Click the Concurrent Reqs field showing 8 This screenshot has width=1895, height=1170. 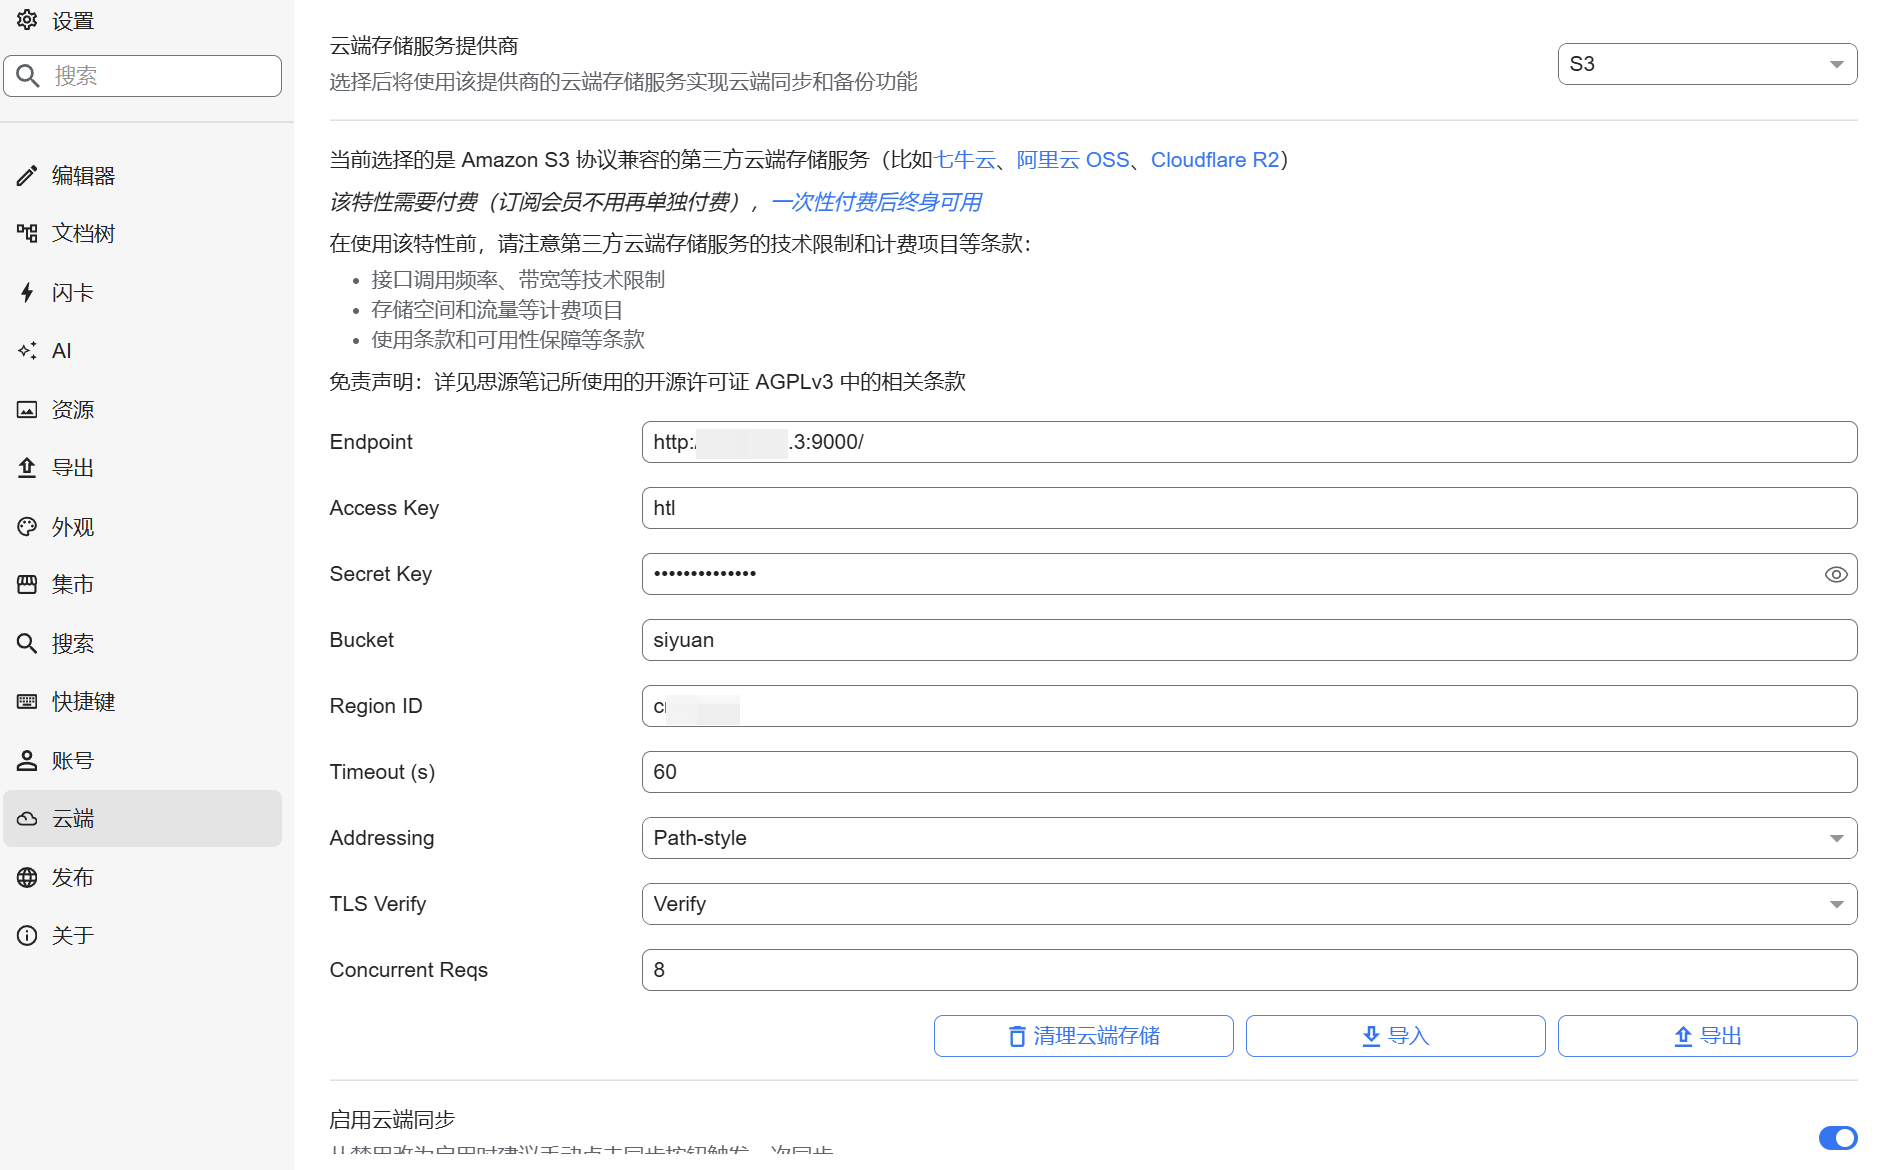click(1249, 970)
